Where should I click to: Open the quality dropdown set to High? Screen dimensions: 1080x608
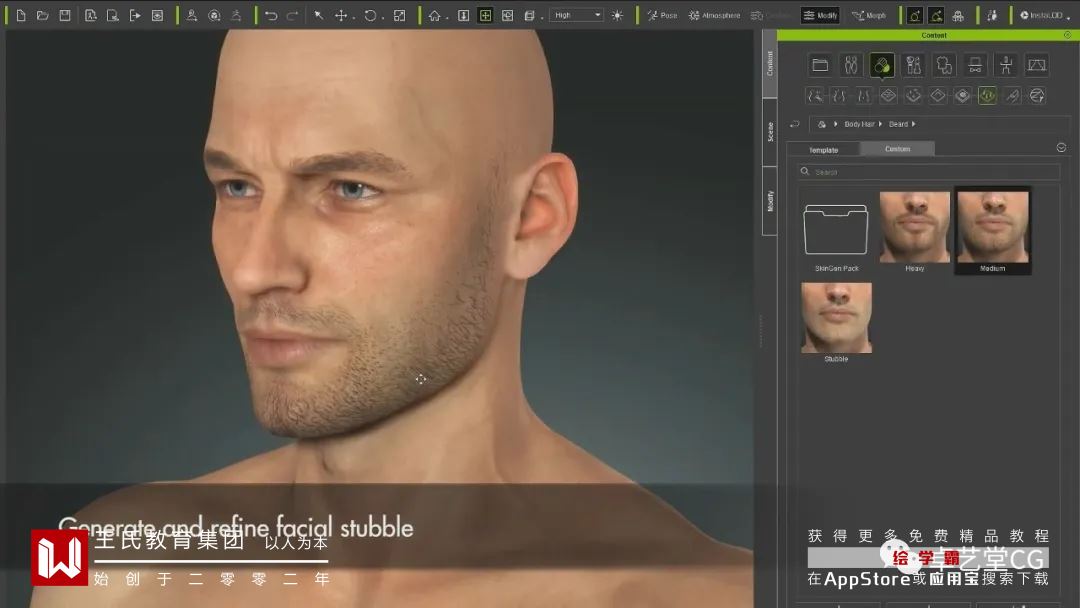(x=577, y=15)
